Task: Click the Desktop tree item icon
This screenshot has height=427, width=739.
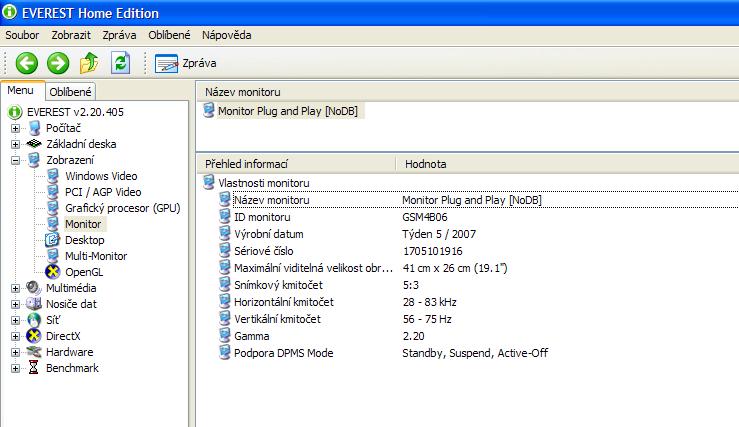Action: coord(52,240)
